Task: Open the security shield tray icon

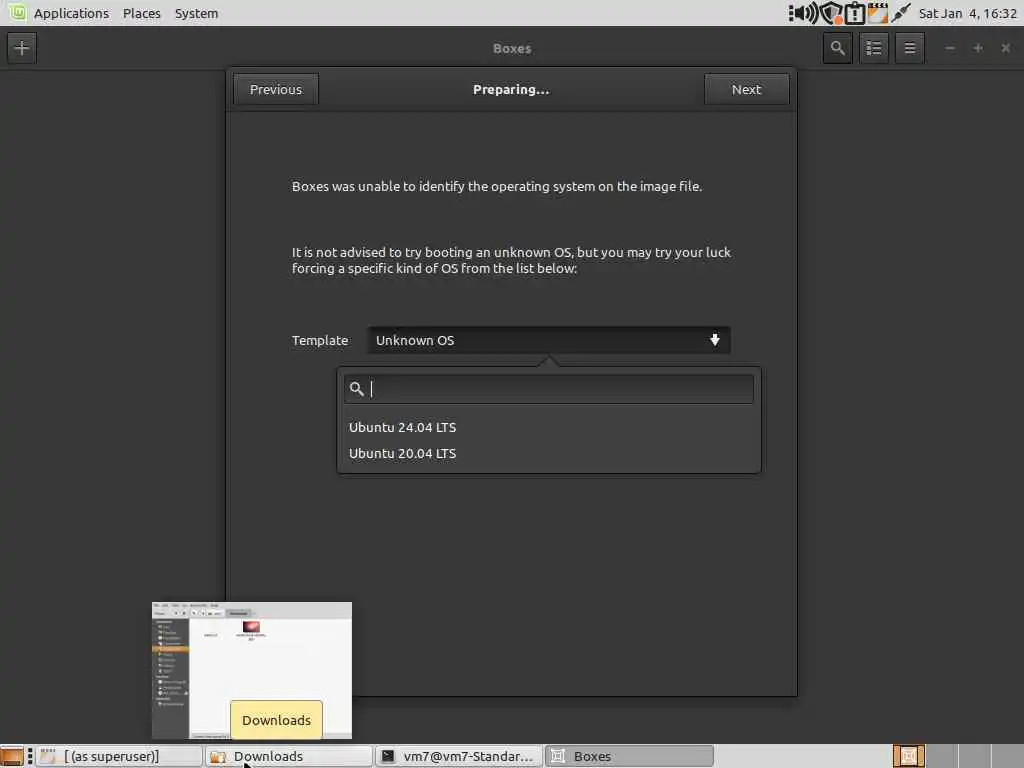Action: coord(831,13)
